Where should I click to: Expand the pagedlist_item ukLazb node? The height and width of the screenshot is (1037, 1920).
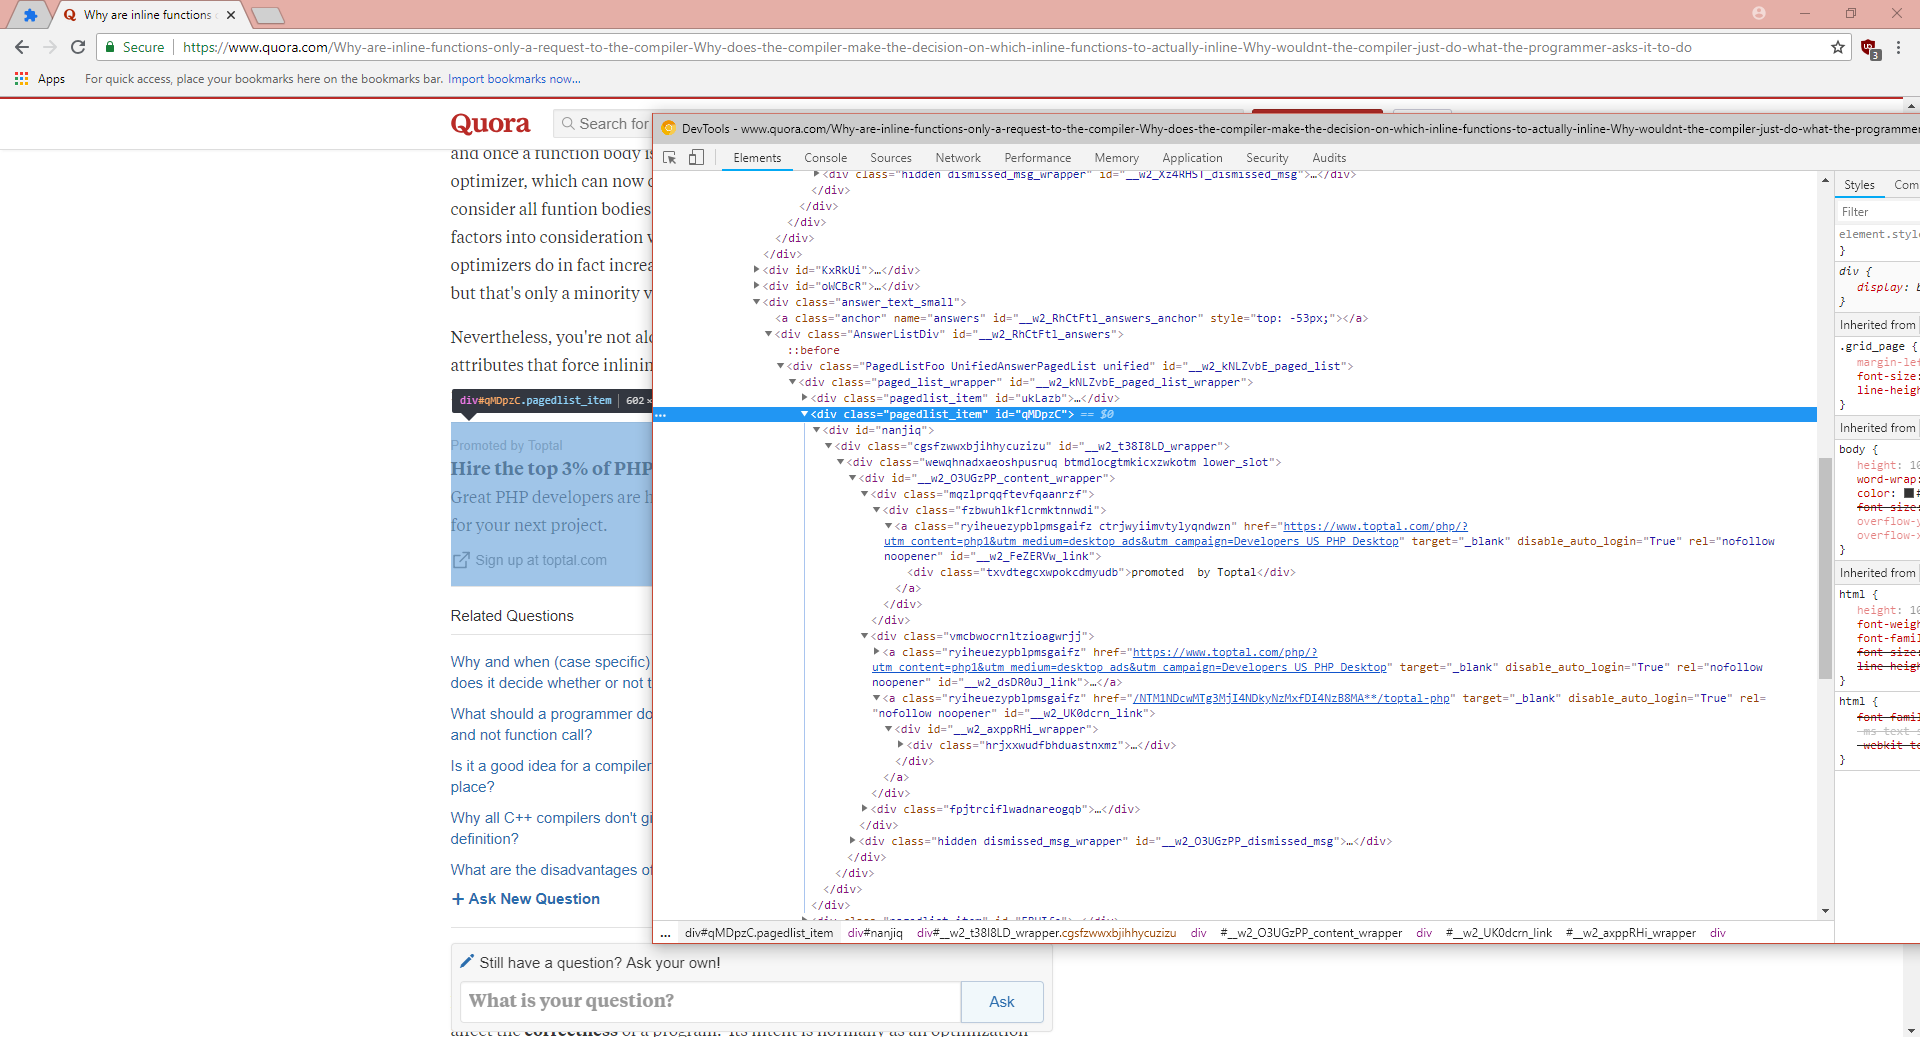[804, 398]
